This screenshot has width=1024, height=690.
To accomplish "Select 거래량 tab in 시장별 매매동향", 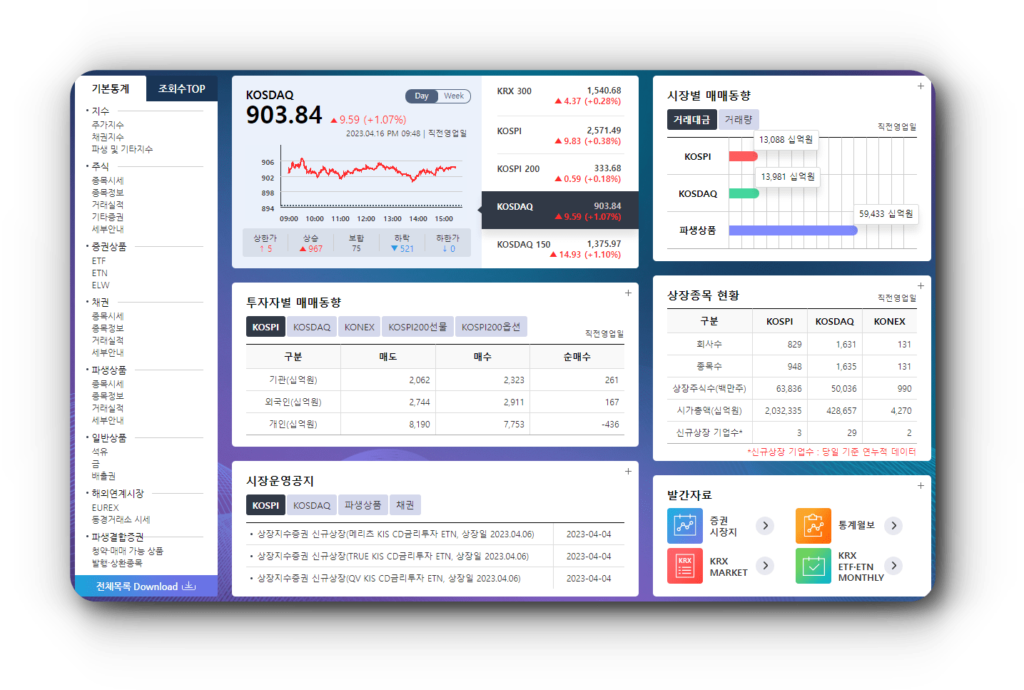I will [739, 119].
